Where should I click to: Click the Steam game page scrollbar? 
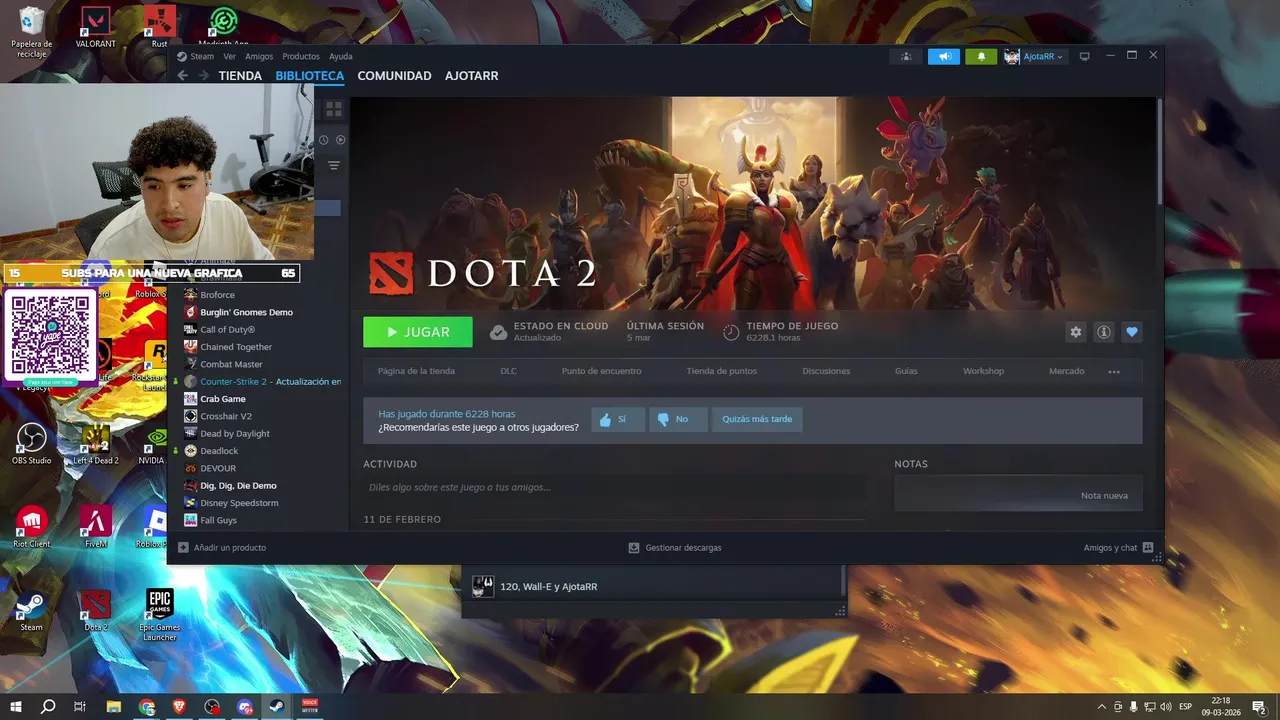[x=1160, y=150]
